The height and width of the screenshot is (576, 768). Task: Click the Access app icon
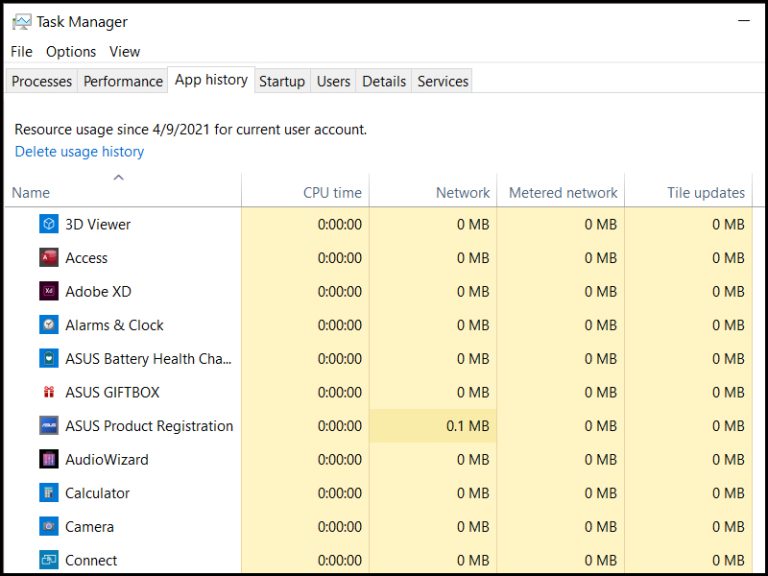tap(48, 258)
